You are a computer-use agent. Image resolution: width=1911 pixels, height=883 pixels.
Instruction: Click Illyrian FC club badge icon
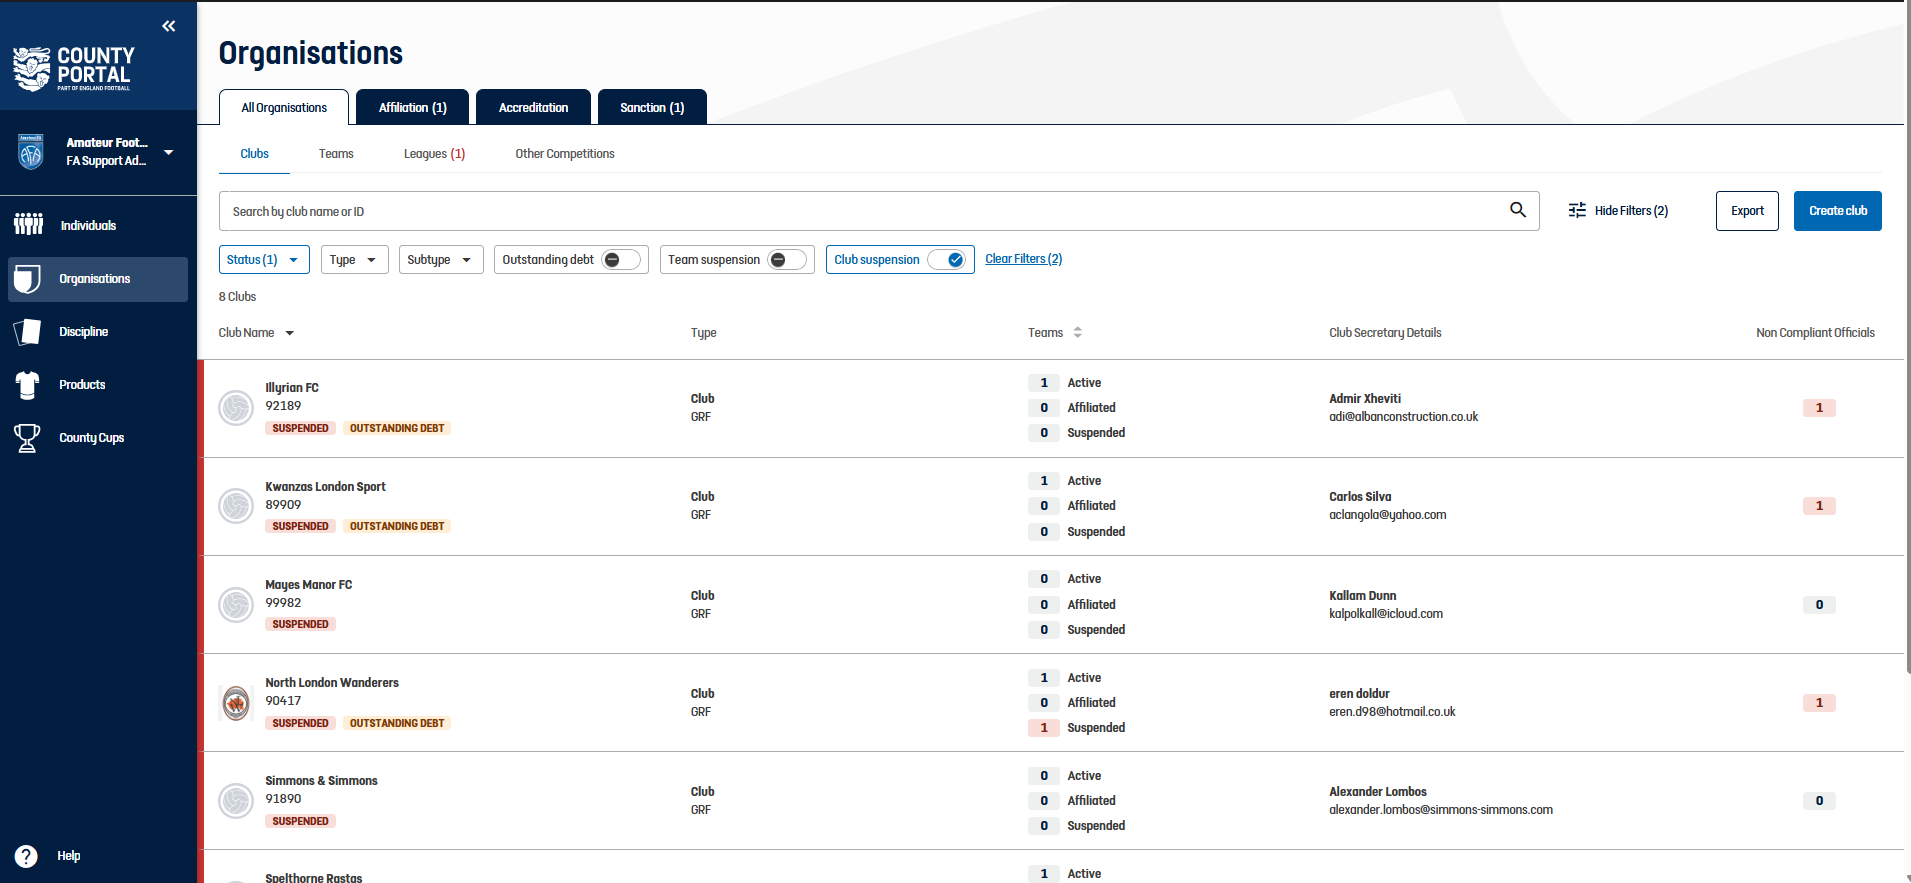click(236, 408)
